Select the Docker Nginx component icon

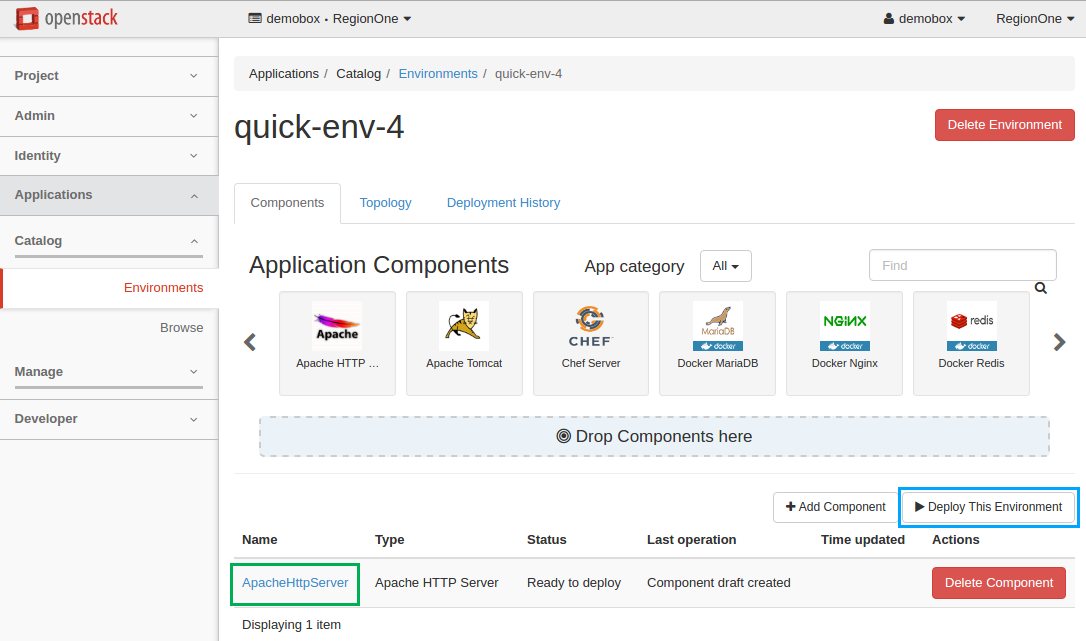(844, 325)
